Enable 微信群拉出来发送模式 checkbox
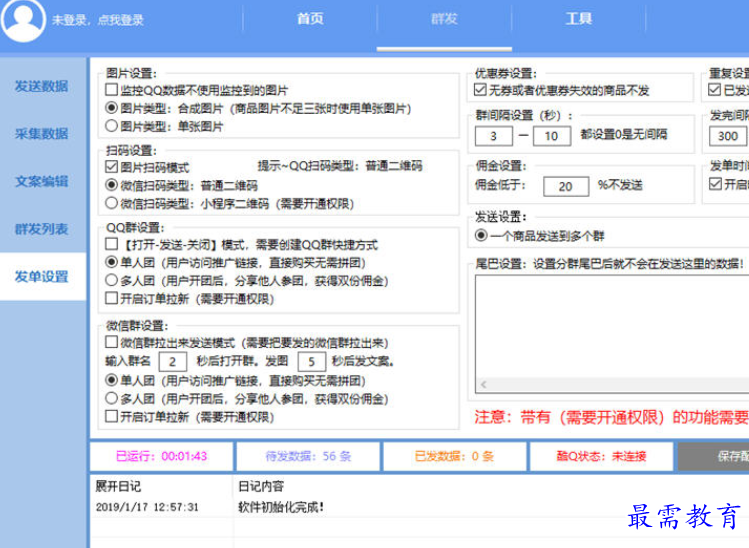 pyautogui.click(x=111, y=342)
